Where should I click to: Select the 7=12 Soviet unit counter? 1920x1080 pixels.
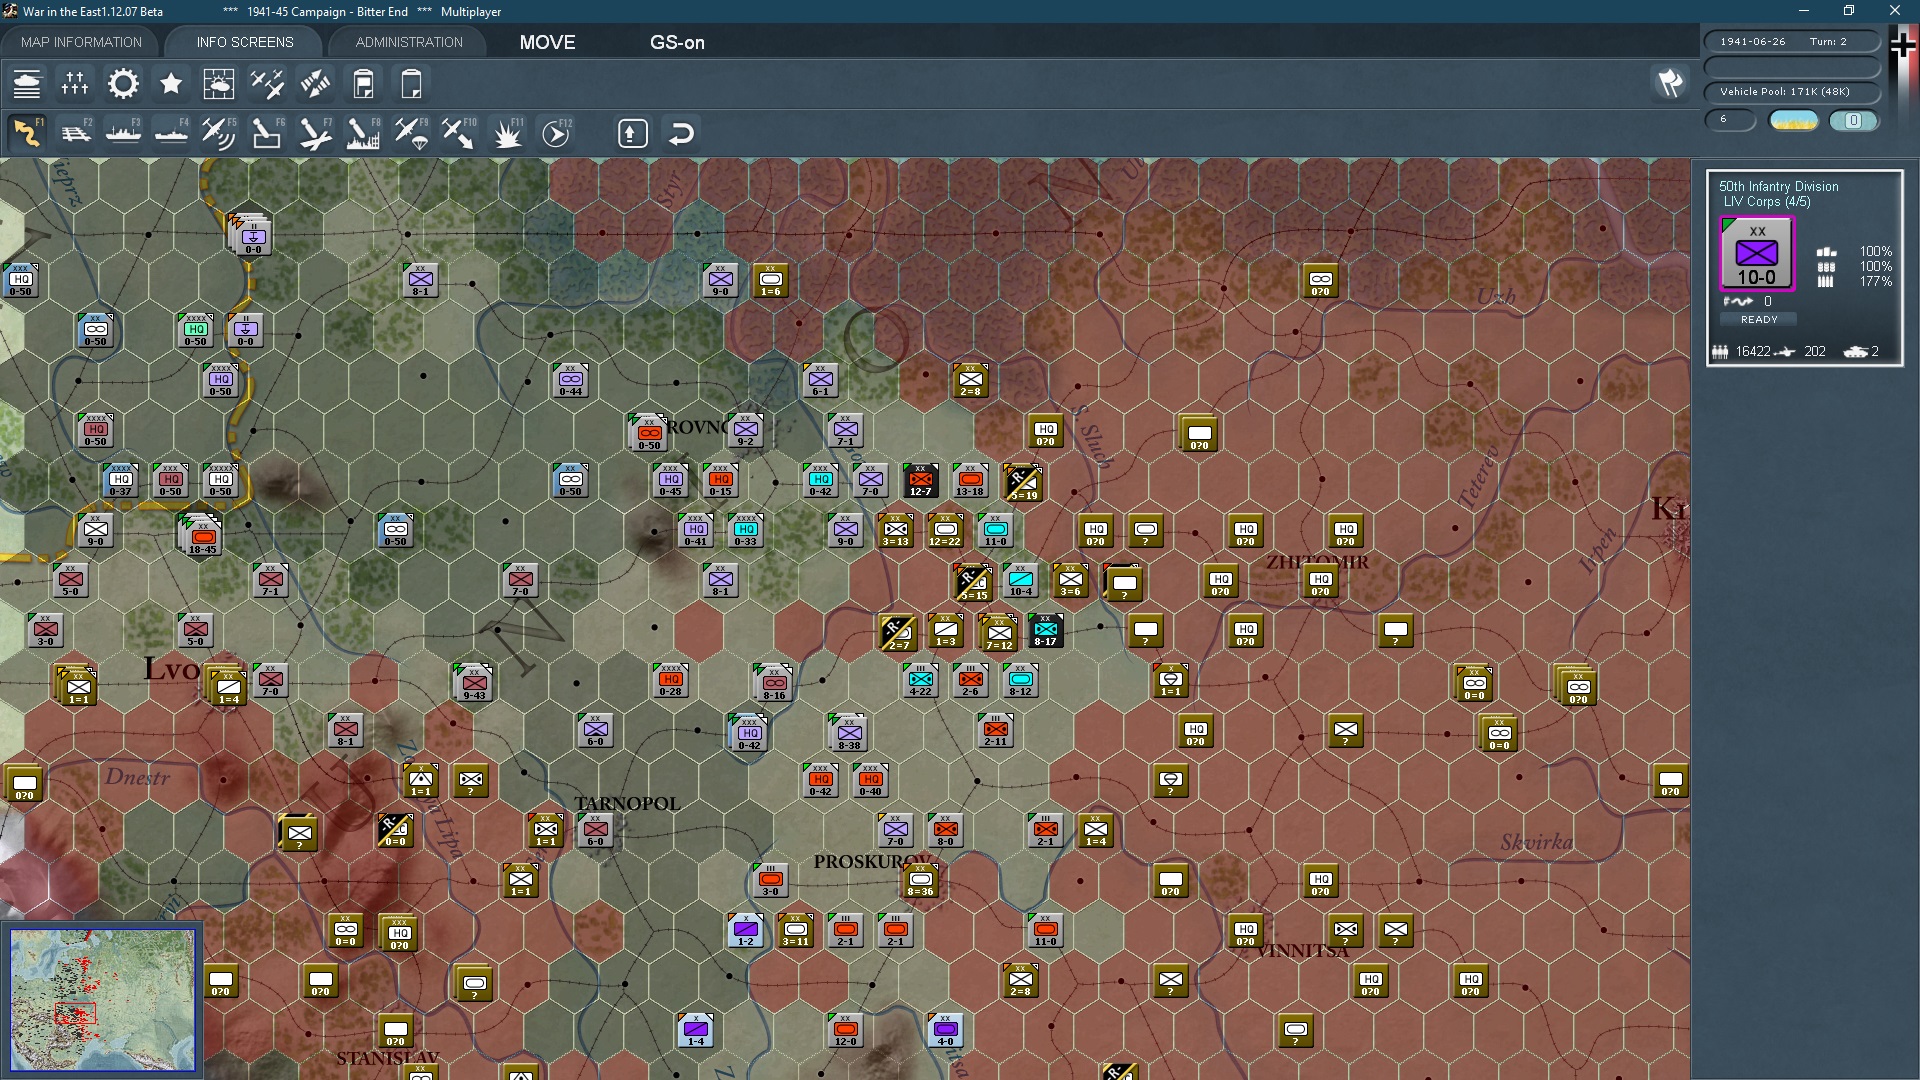[998, 633]
